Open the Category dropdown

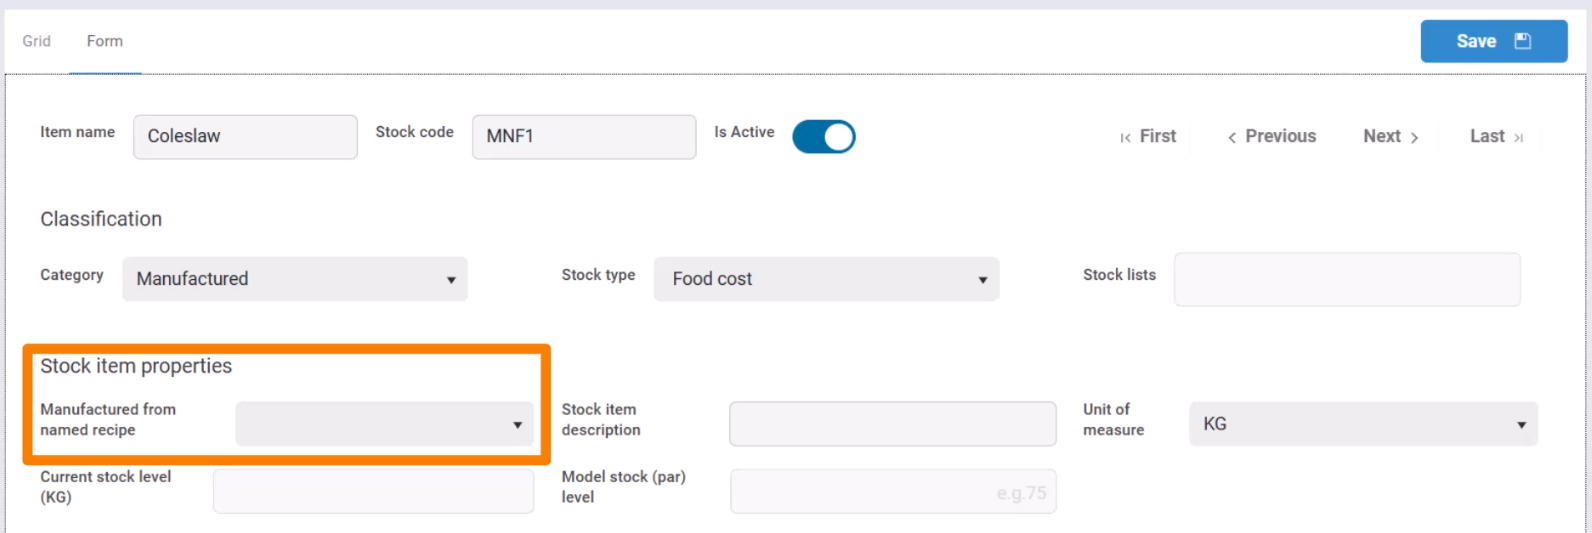[295, 279]
